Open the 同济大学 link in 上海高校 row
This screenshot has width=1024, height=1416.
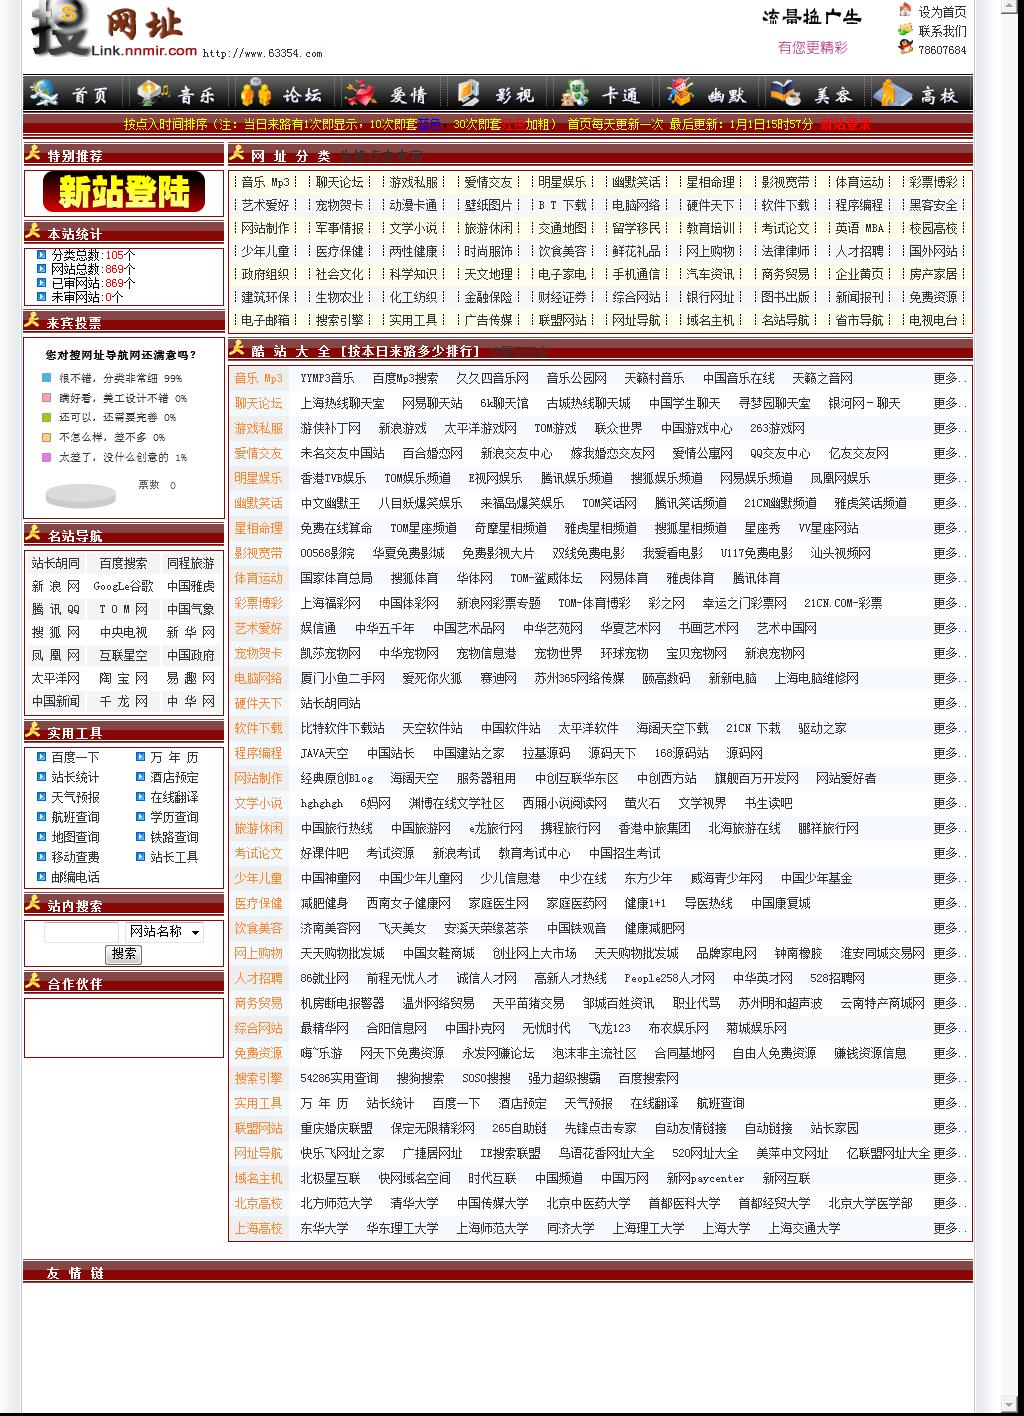pyautogui.click(x=570, y=1228)
